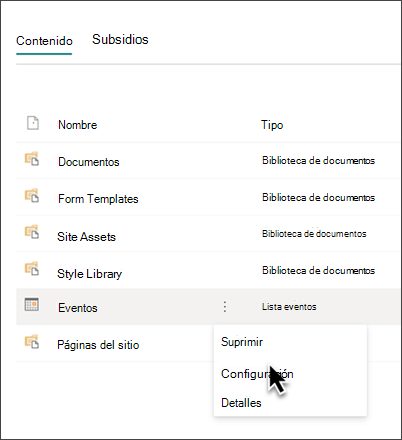Open the Site Assets library
Screen dimensions: 402x440
click(86, 237)
